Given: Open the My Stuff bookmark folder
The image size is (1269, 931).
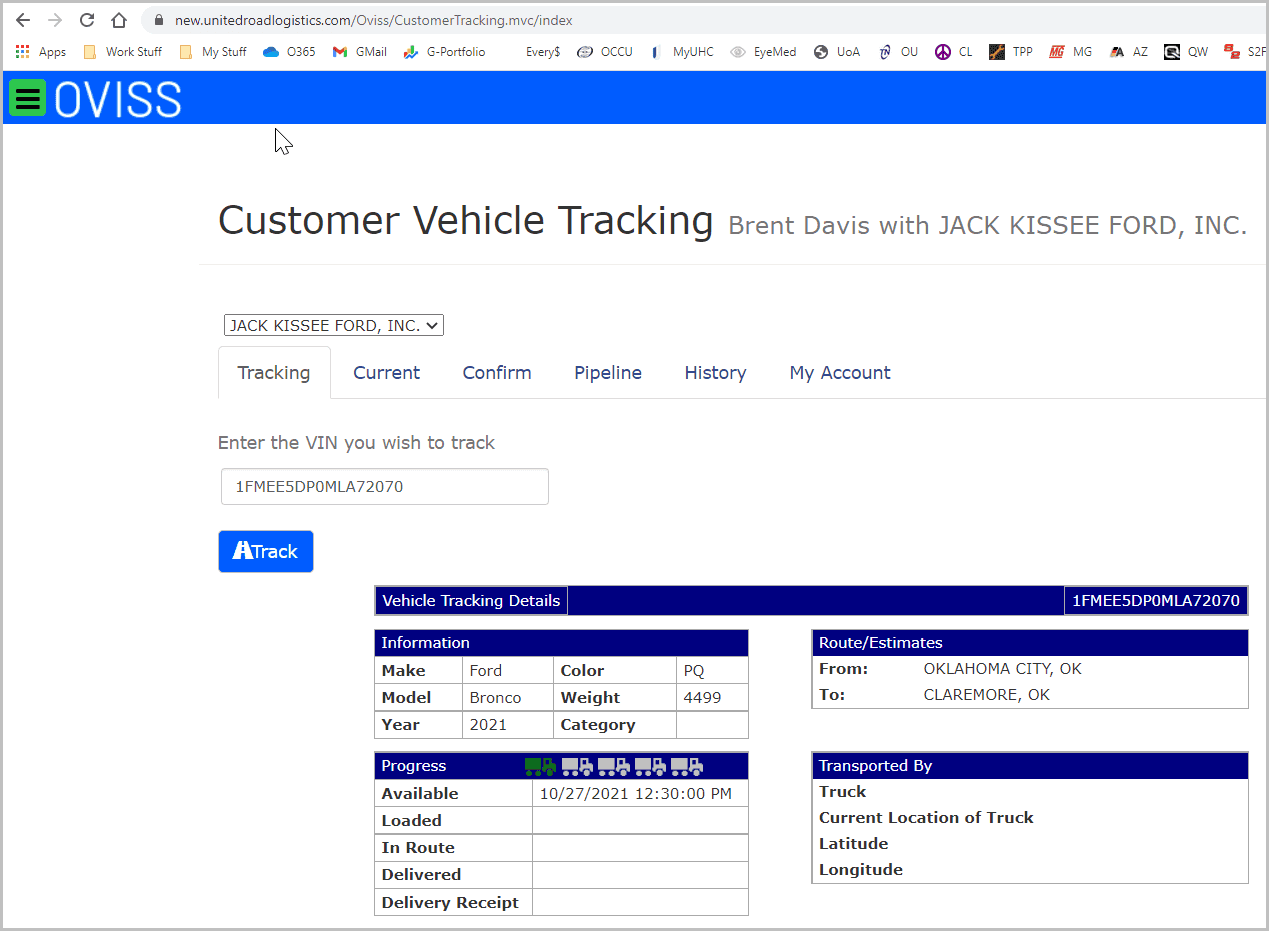Looking at the screenshot, I should [213, 52].
